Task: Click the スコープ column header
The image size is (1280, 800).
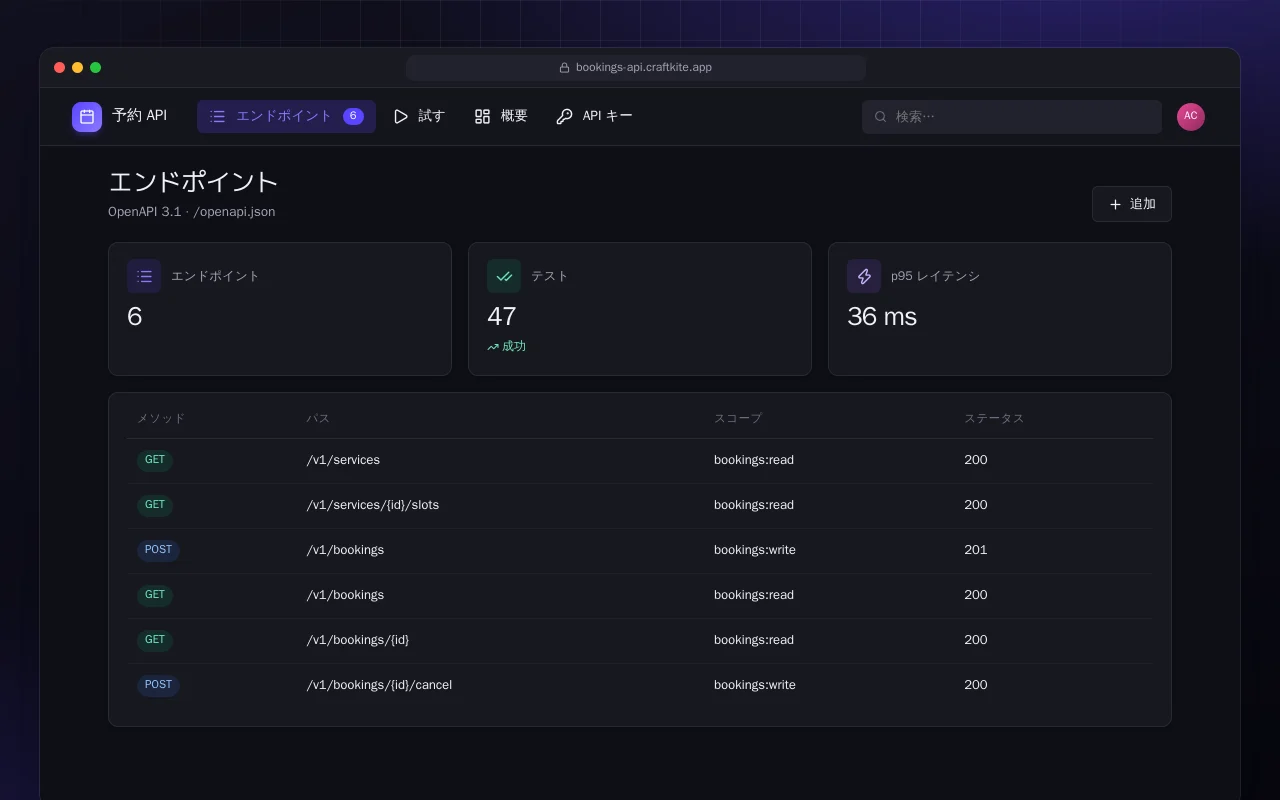Action: (x=738, y=418)
